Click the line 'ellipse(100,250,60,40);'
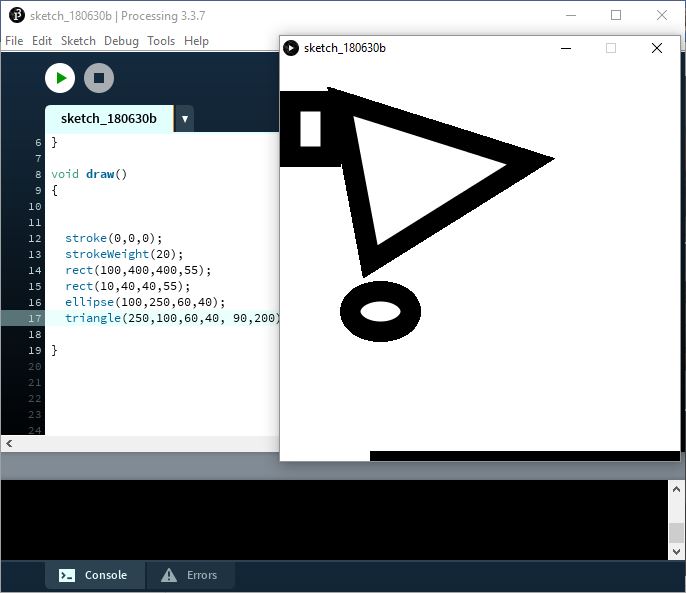Screen dimensions: 686x593 click(145, 302)
